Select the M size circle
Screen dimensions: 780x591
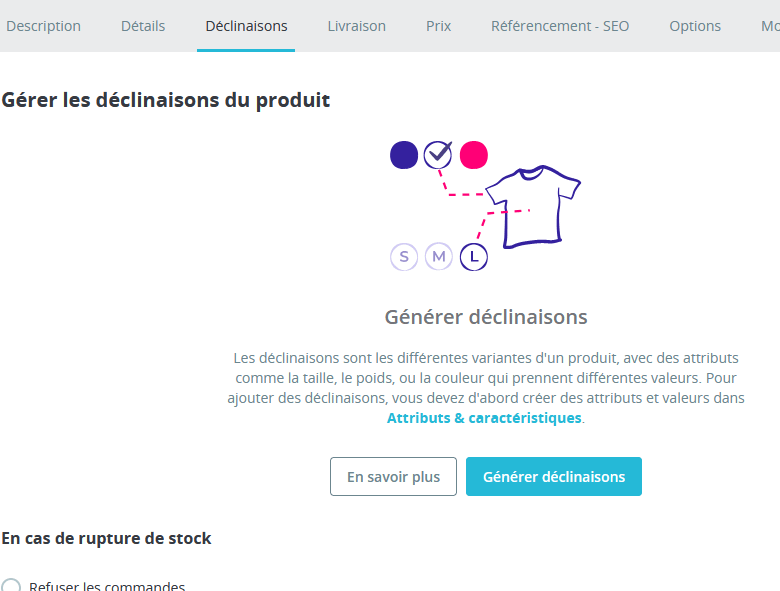(439, 257)
